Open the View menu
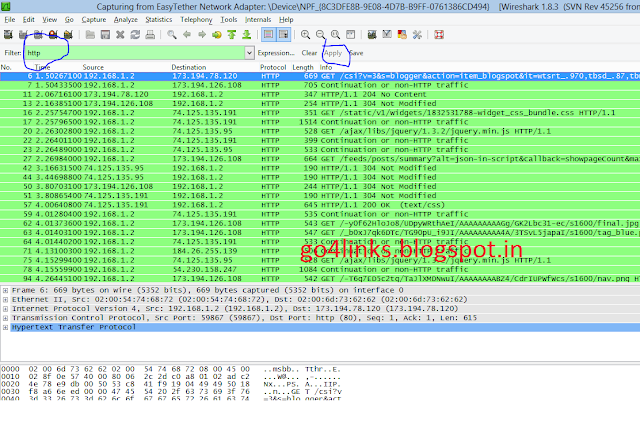The height and width of the screenshot is (432, 640). coord(50,20)
